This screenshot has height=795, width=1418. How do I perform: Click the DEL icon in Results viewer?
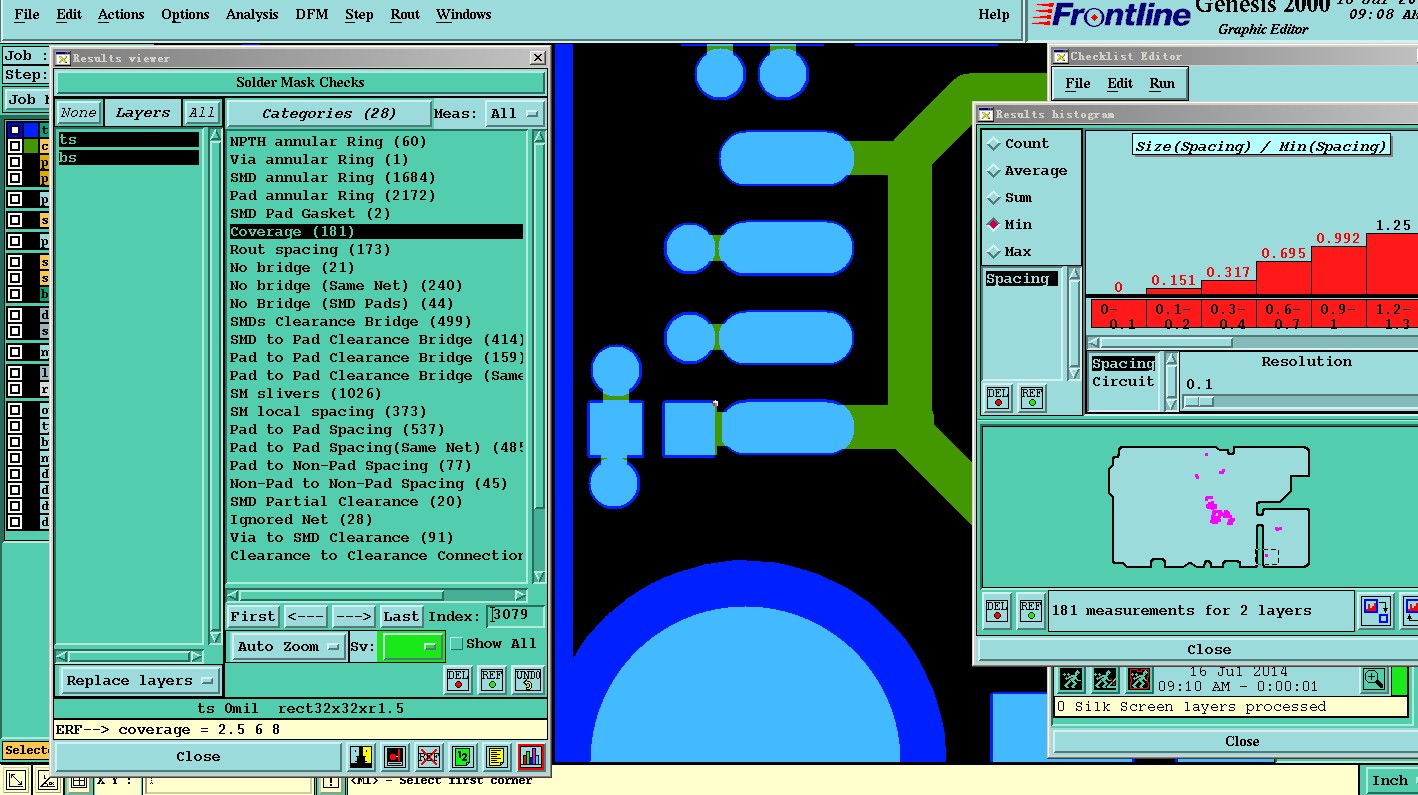(458, 679)
